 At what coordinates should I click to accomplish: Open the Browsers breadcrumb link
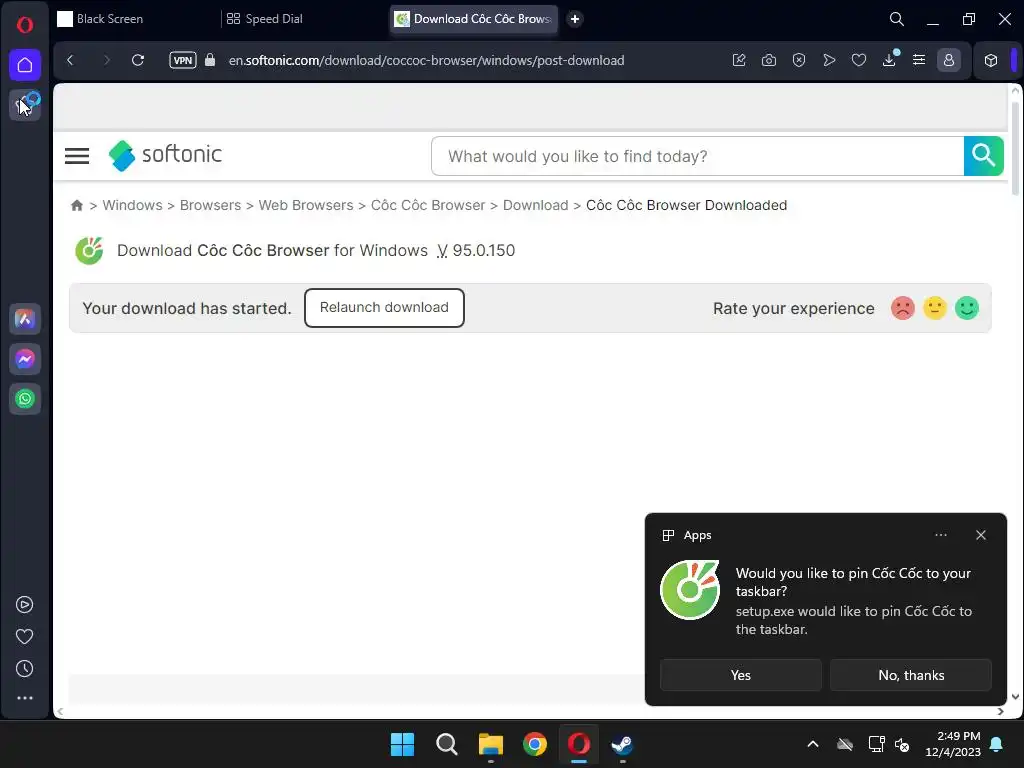210,205
